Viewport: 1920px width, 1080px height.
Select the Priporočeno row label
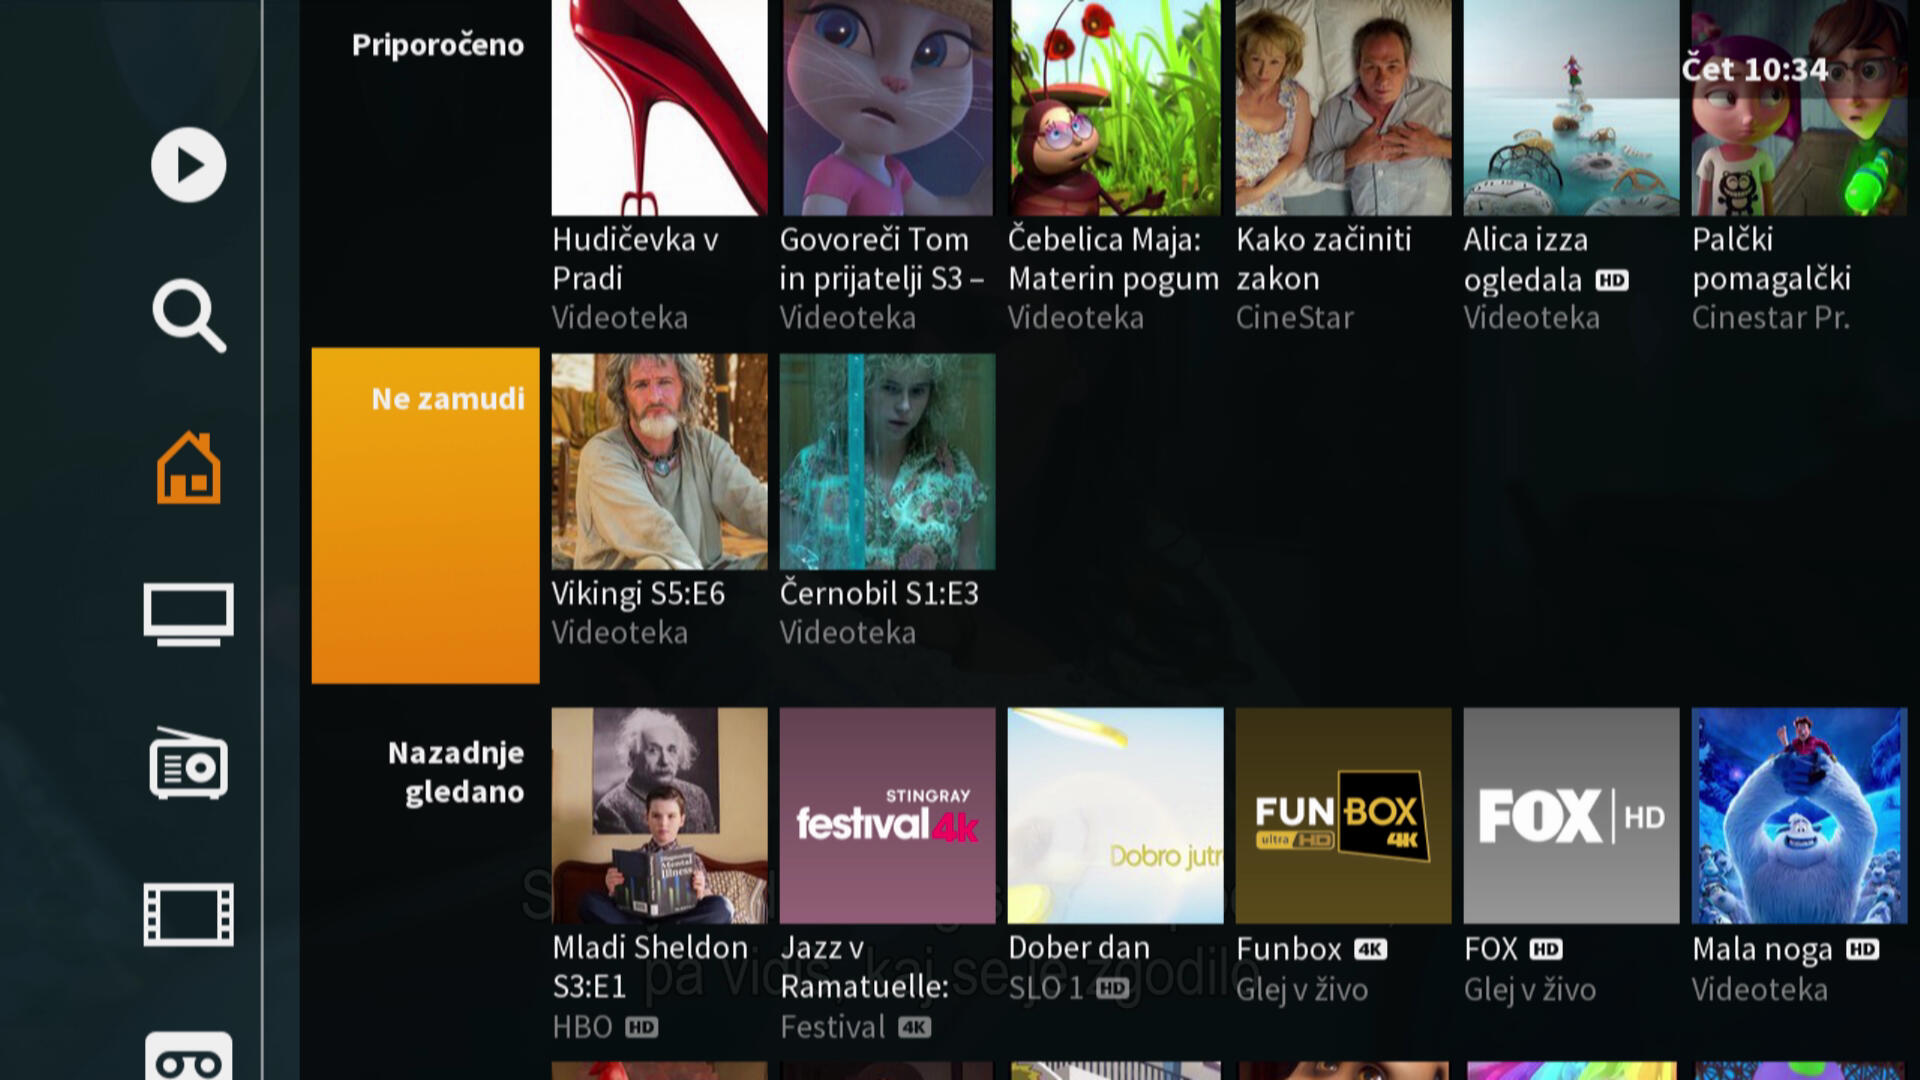click(437, 45)
